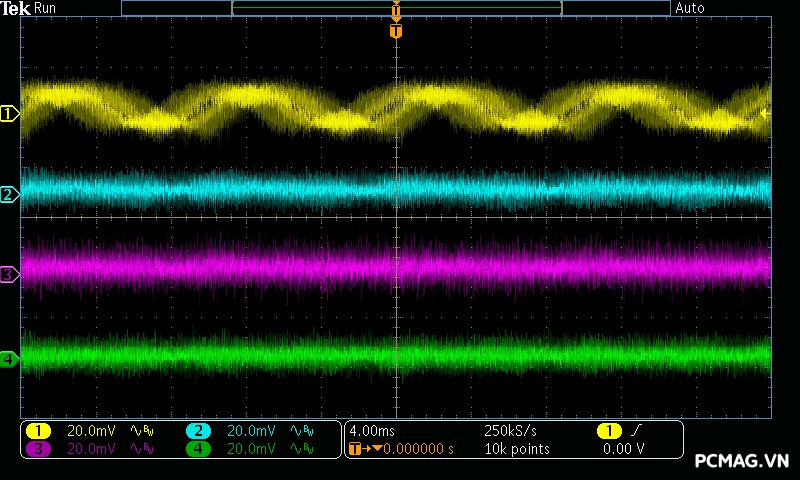The height and width of the screenshot is (480, 800).
Task: Toggle the cyan channel 2 readout badge
Action: coord(198,430)
